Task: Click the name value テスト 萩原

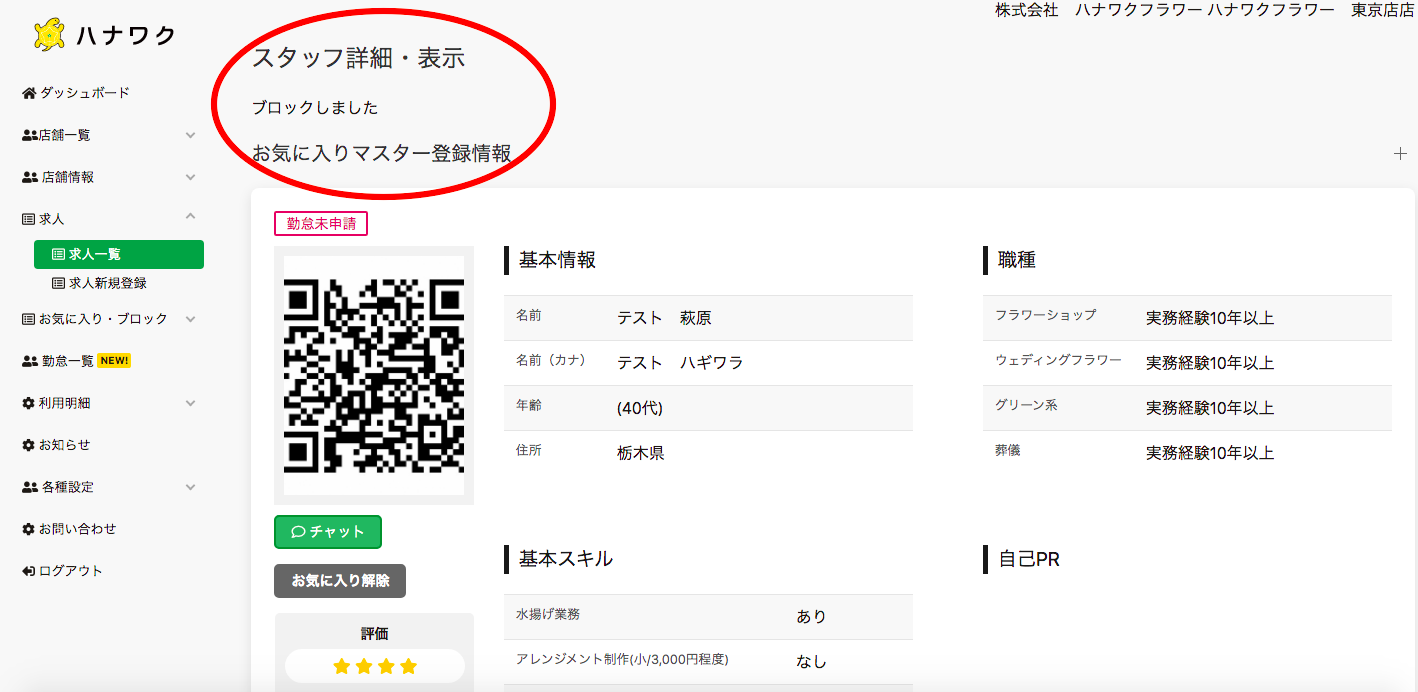Action: click(x=664, y=318)
